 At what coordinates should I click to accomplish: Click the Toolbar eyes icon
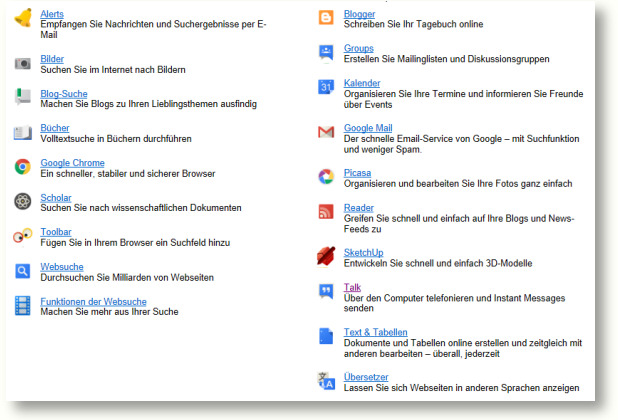(22, 235)
